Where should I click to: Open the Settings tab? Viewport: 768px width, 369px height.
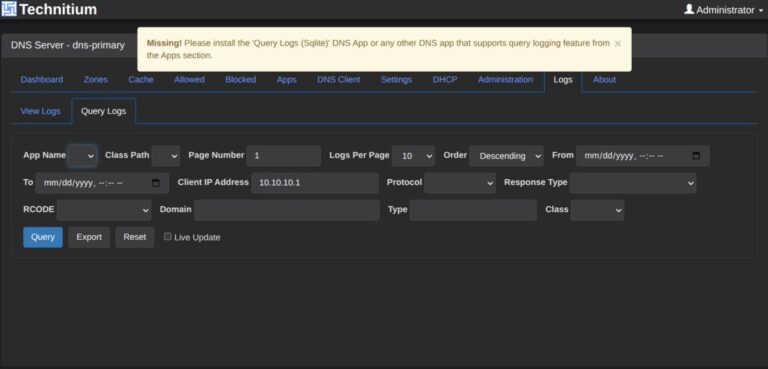(396, 79)
